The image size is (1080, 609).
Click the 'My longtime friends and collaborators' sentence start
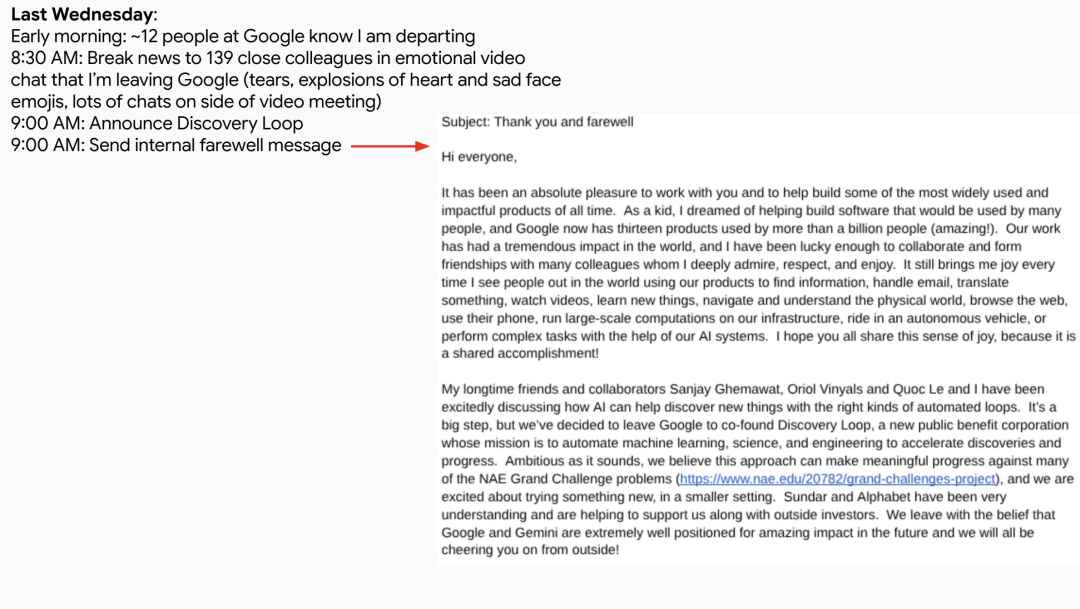(x=554, y=389)
